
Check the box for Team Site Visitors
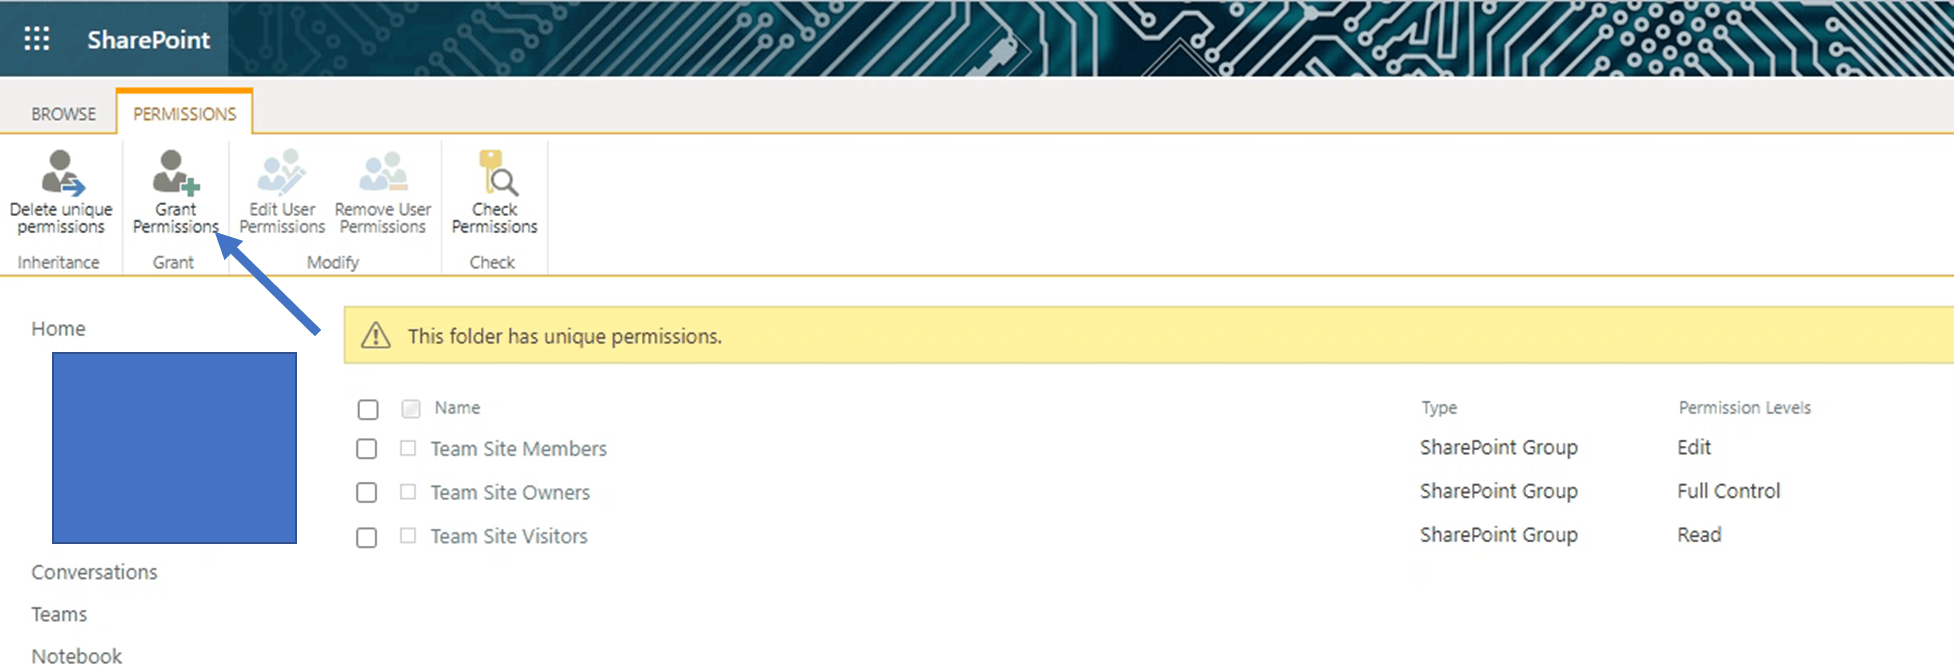367,538
